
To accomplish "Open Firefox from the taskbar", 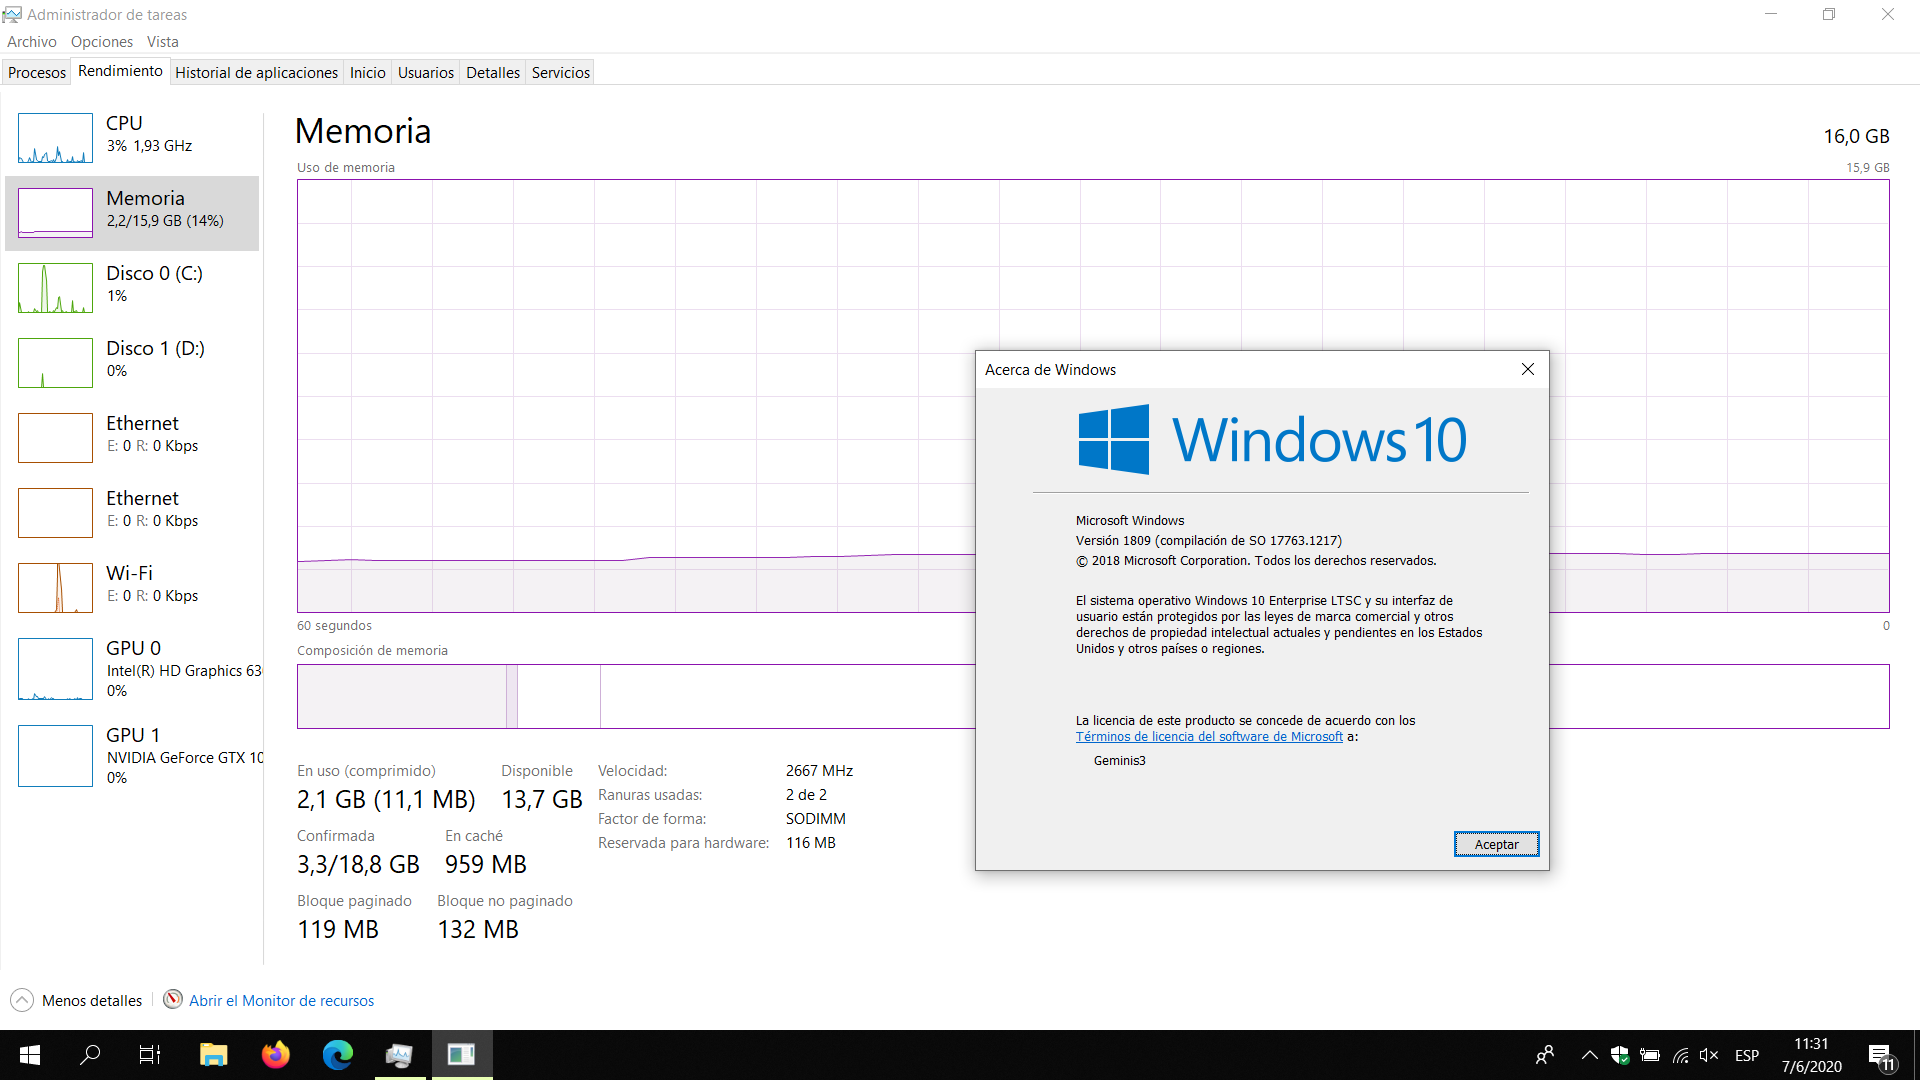I will point(275,1054).
